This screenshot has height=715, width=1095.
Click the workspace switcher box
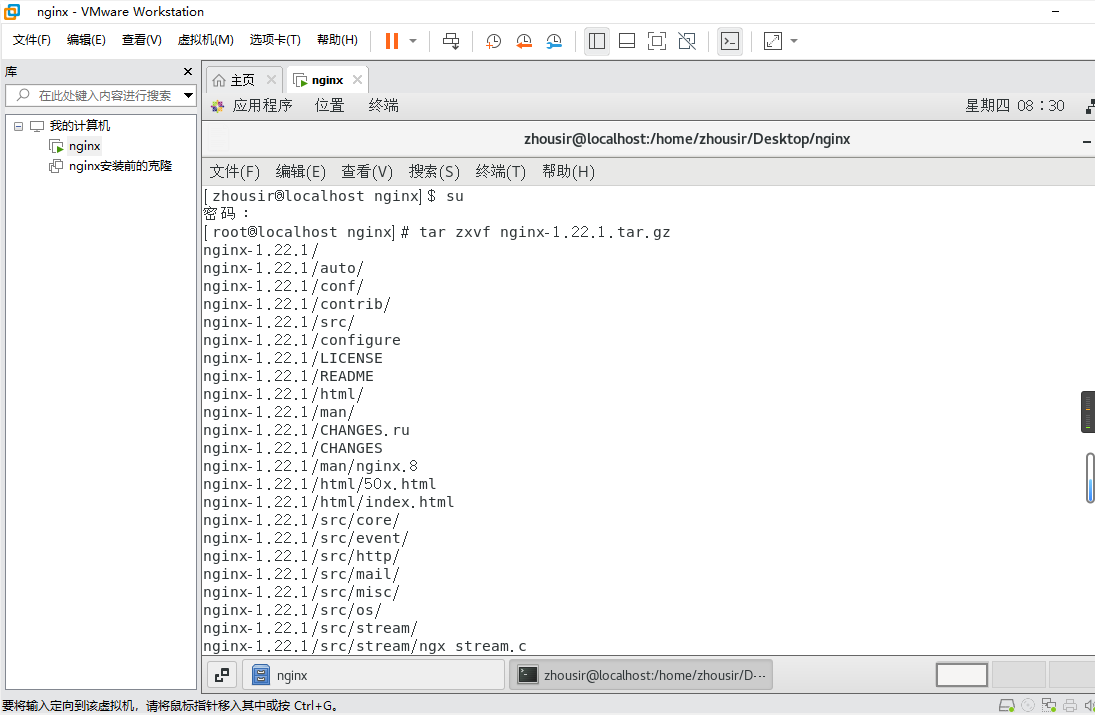click(962, 675)
